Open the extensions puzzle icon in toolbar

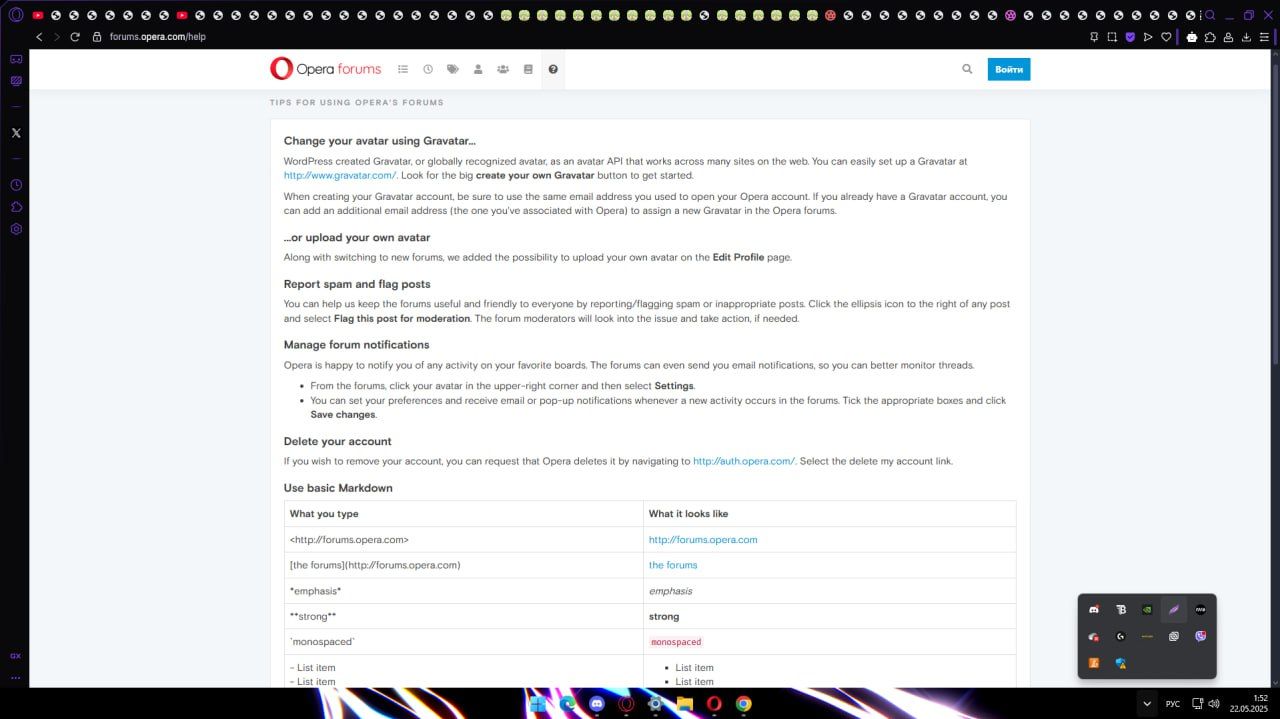pos(1210,37)
